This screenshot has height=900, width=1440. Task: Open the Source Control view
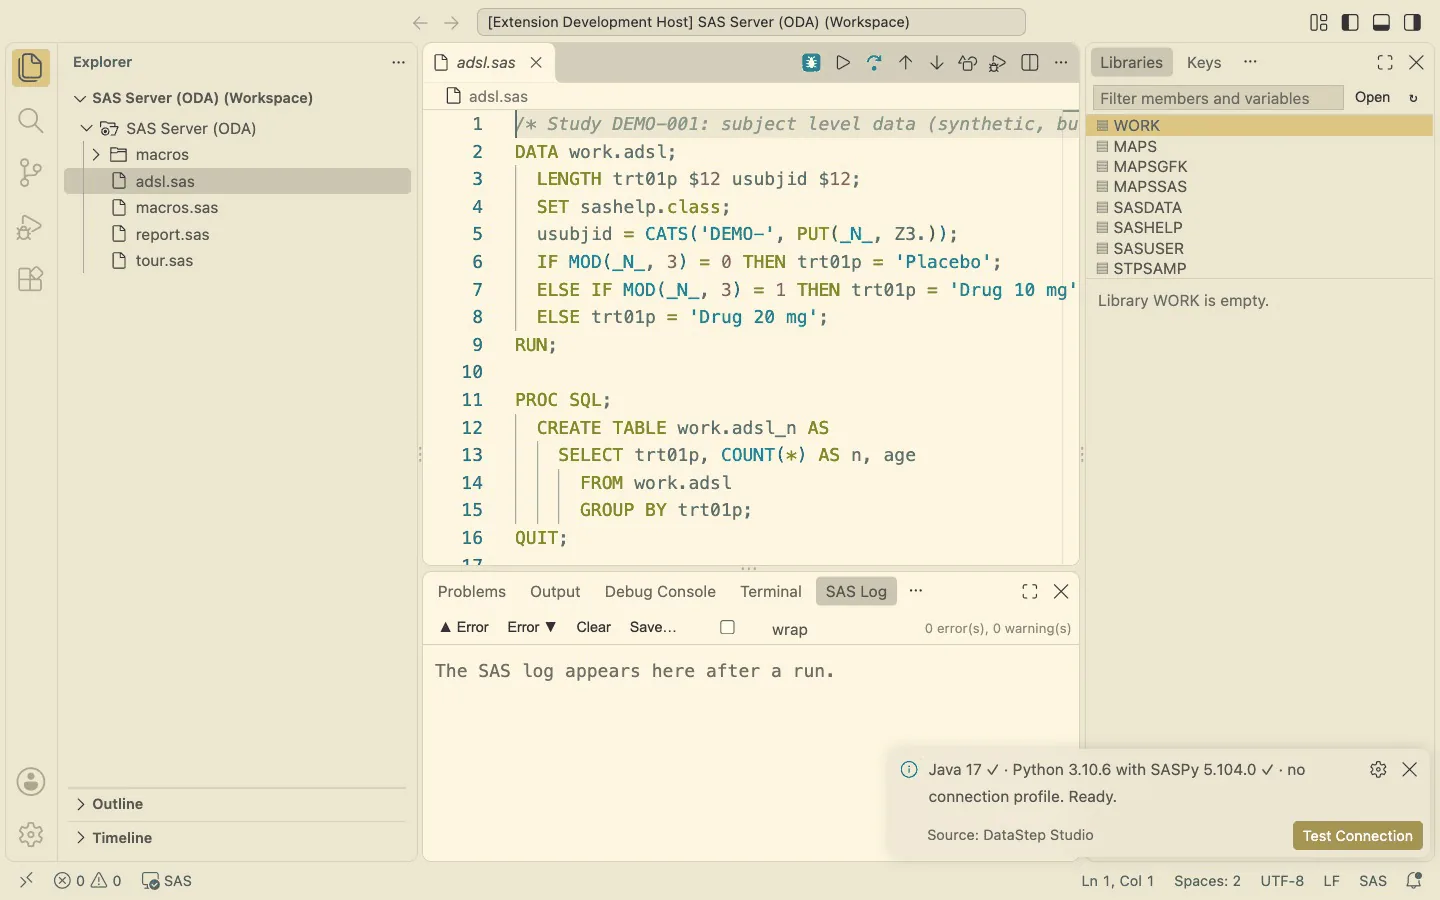point(31,173)
